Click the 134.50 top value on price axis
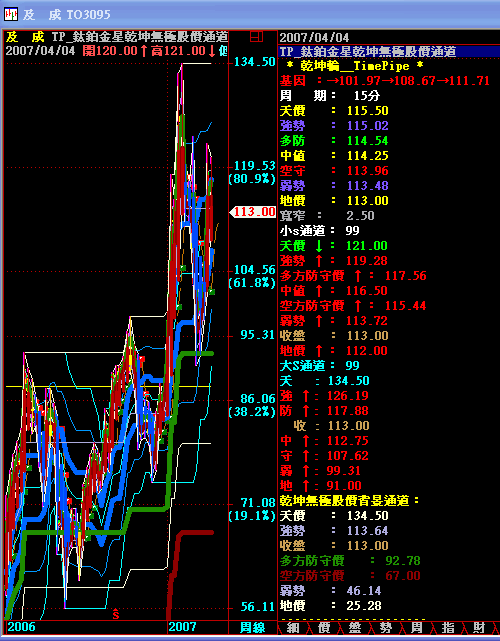 (255, 62)
